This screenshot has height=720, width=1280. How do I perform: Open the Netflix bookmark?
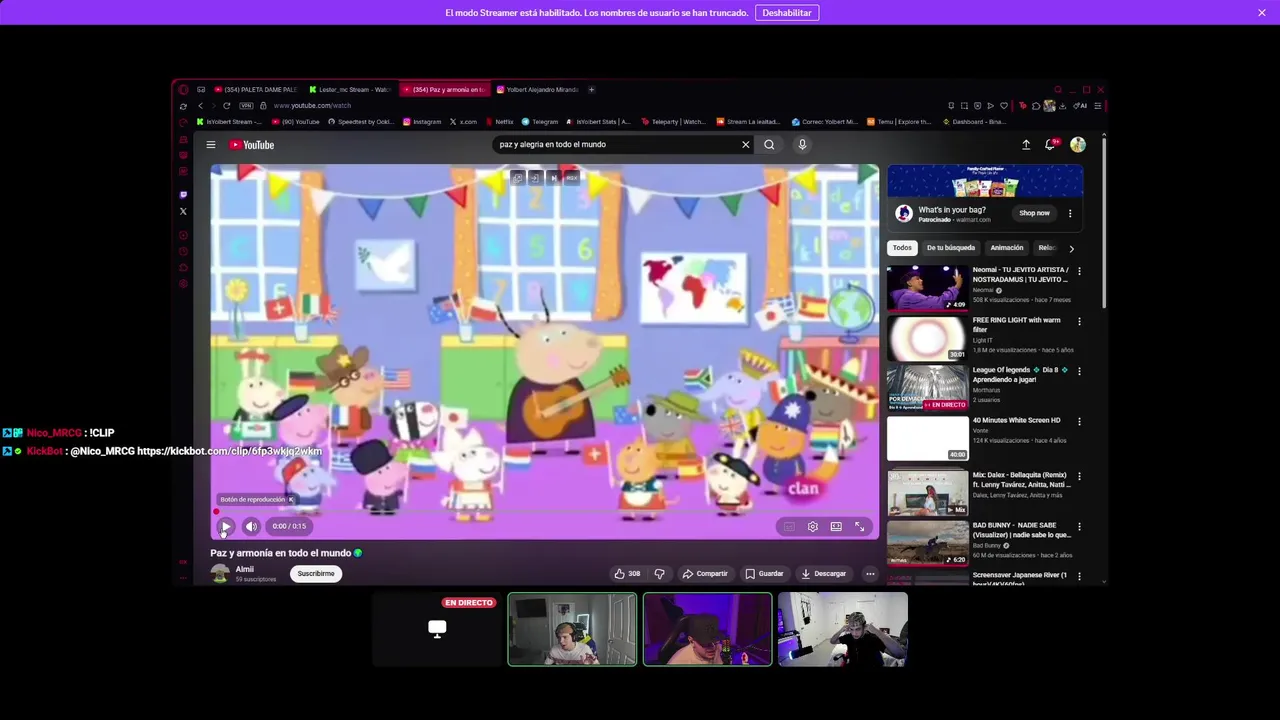(500, 122)
